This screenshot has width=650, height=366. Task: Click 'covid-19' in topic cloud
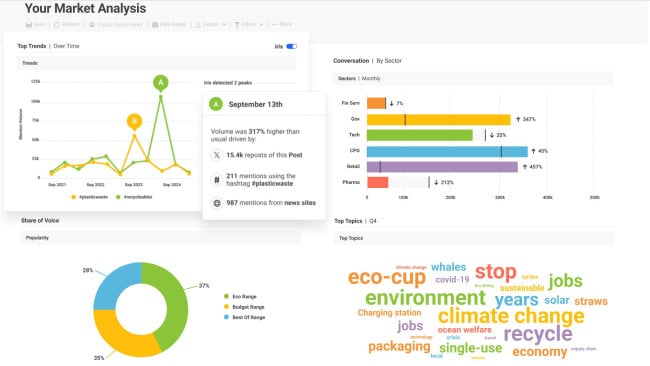(452, 279)
